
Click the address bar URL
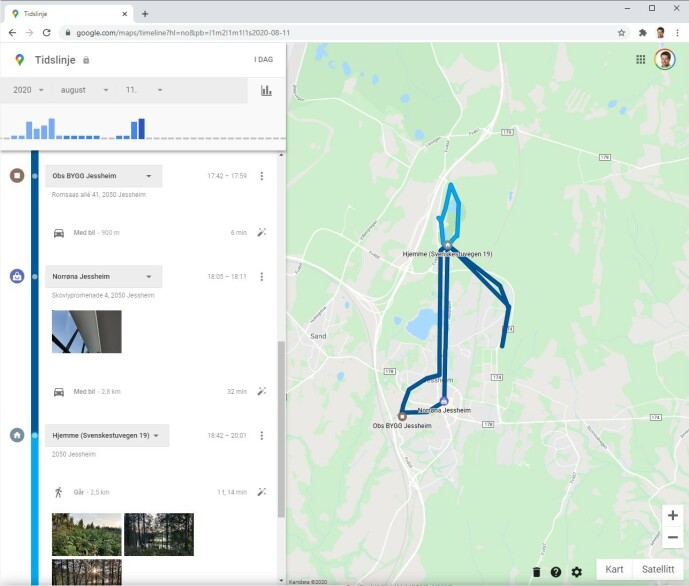pos(183,33)
